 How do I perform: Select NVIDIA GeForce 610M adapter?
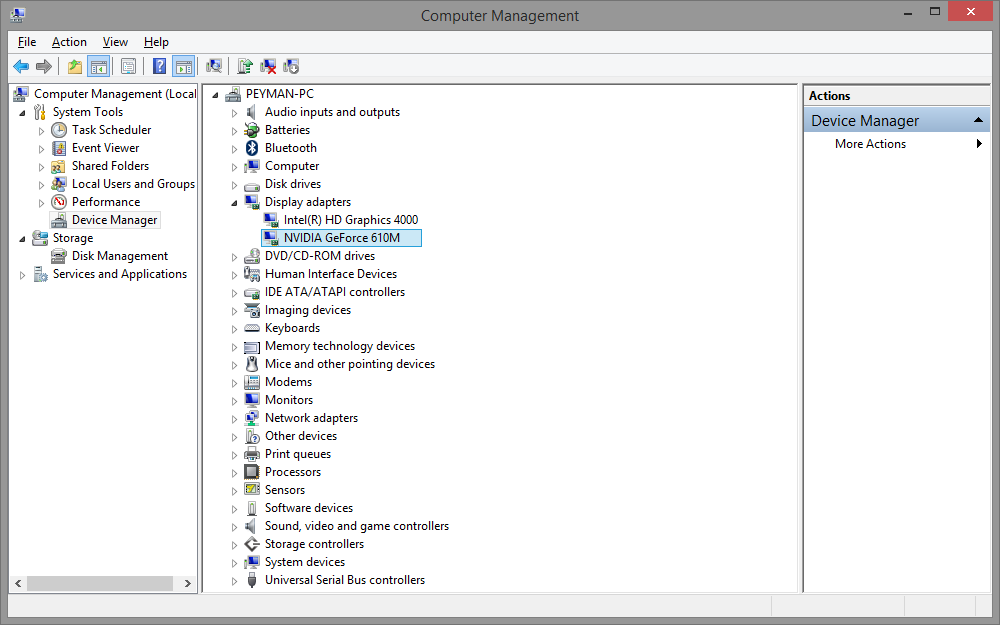(342, 238)
